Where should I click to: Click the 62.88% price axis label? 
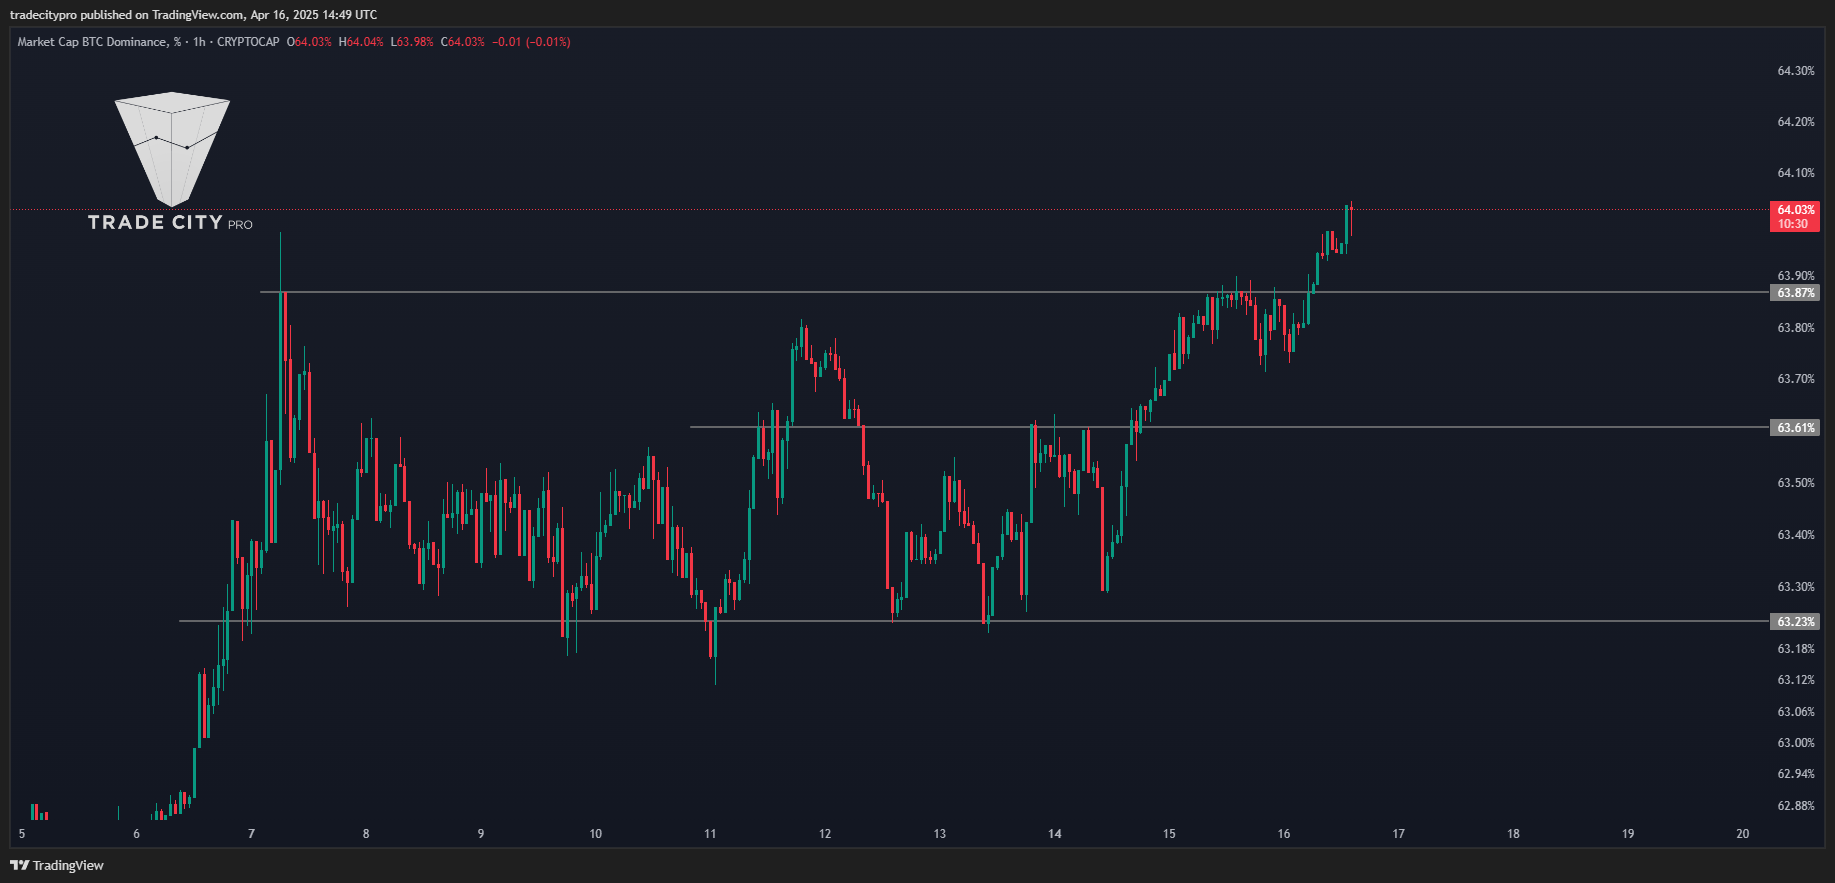pos(1796,806)
